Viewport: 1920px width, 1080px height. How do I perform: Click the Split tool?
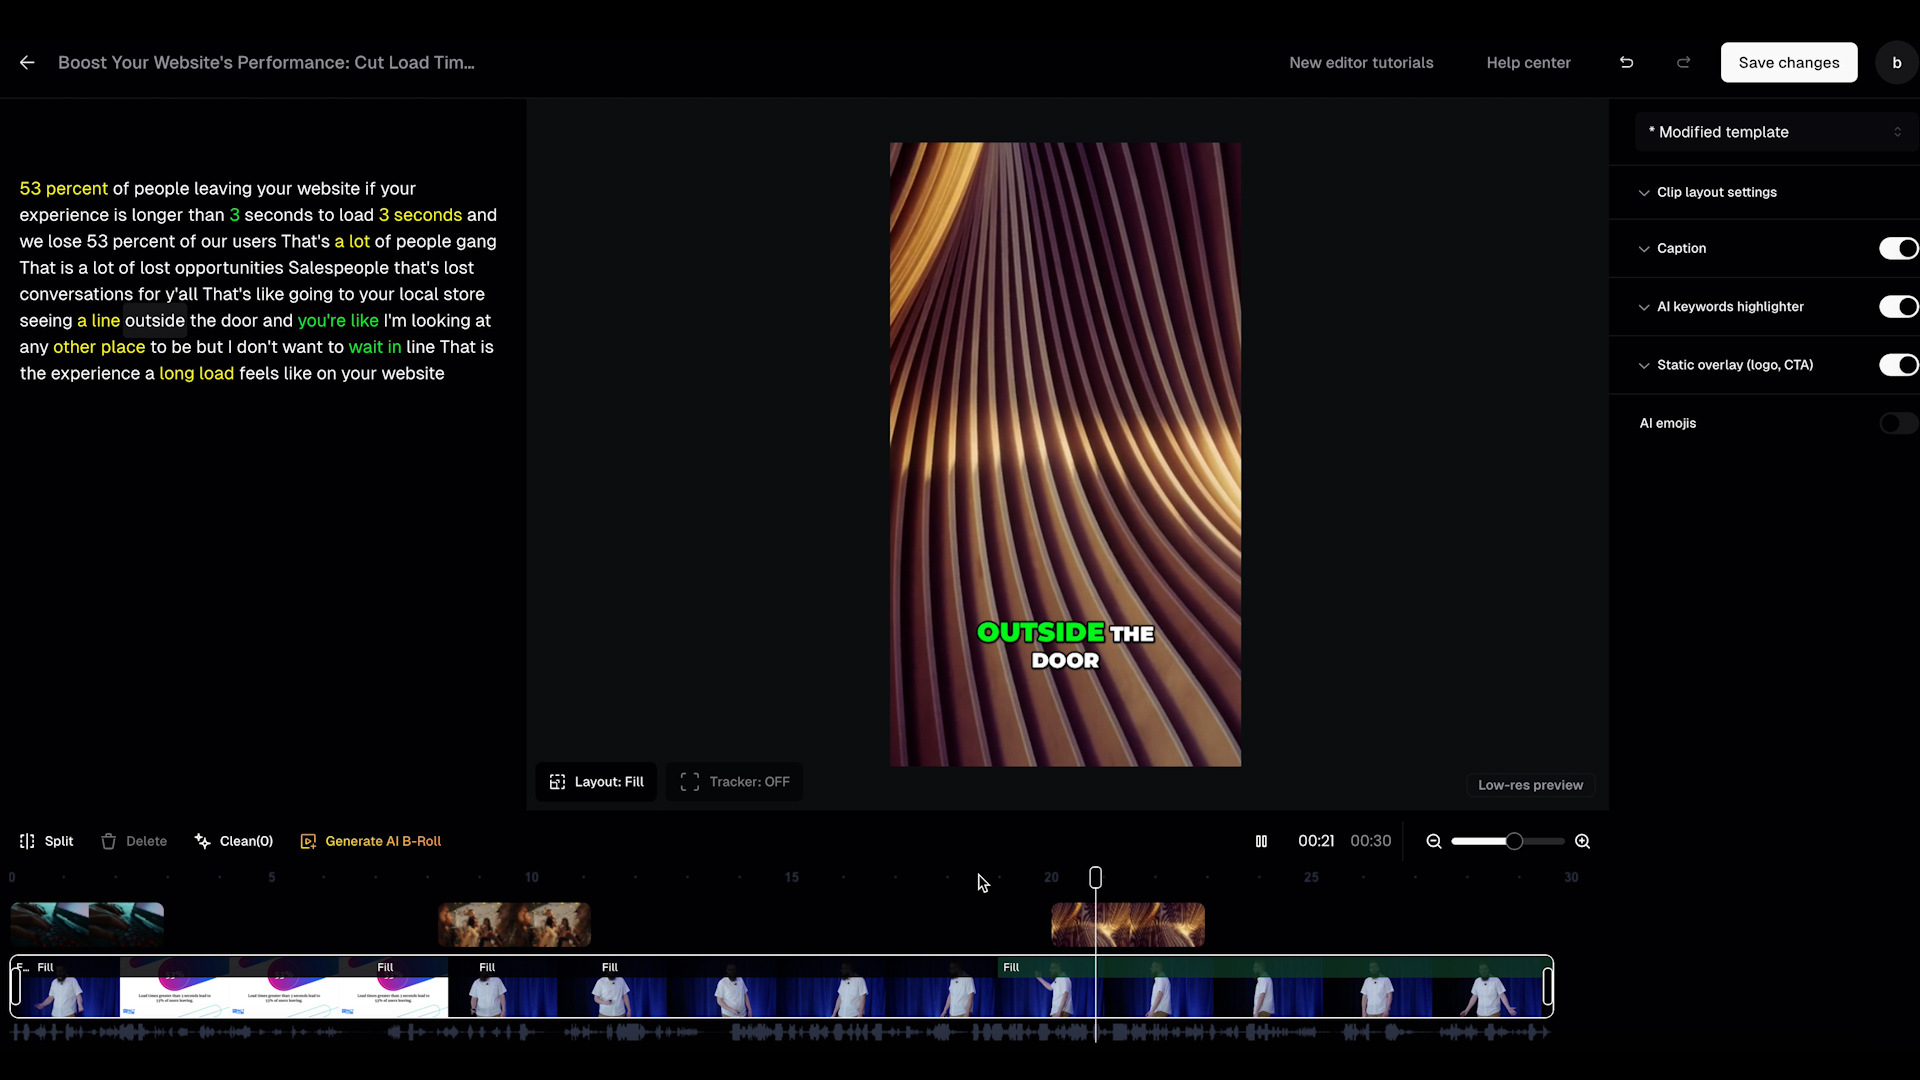(x=46, y=841)
